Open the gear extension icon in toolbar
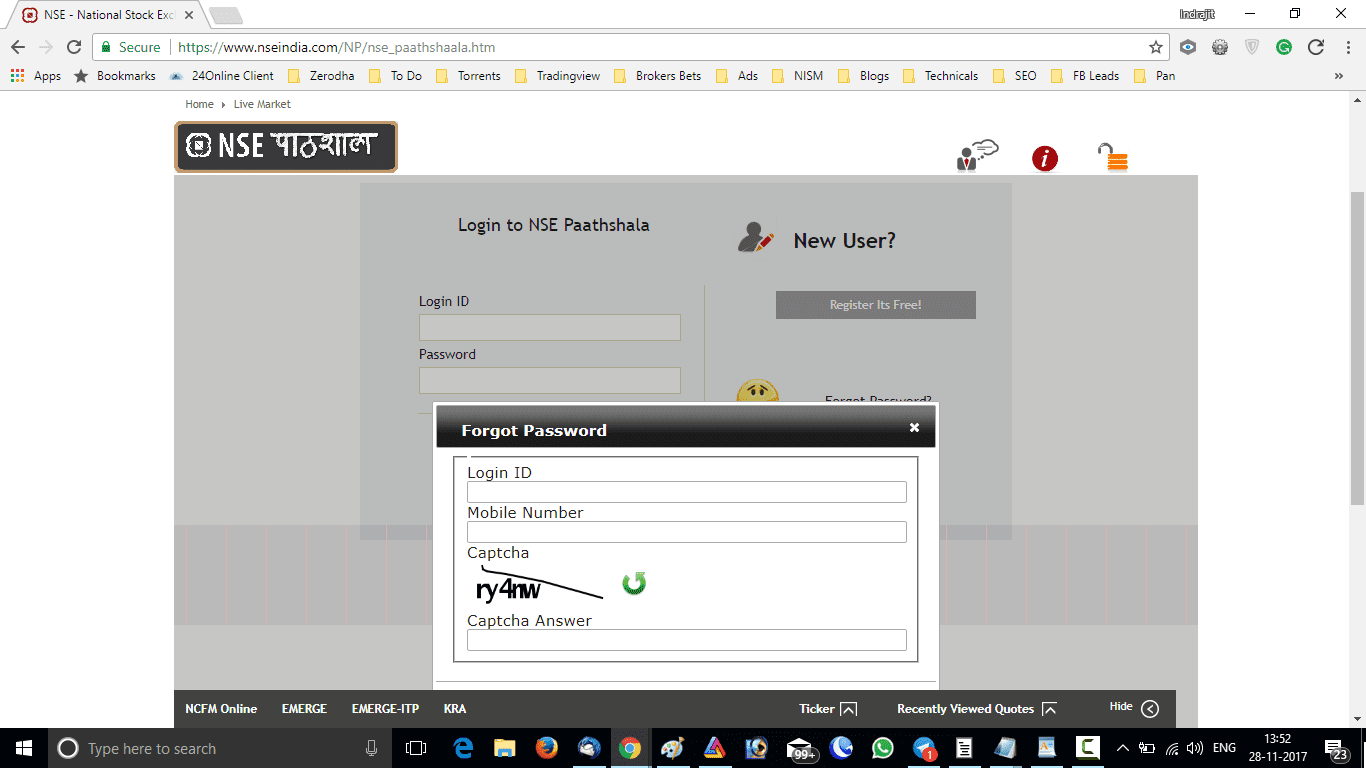The image size is (1366, 768). (1220, 47)
